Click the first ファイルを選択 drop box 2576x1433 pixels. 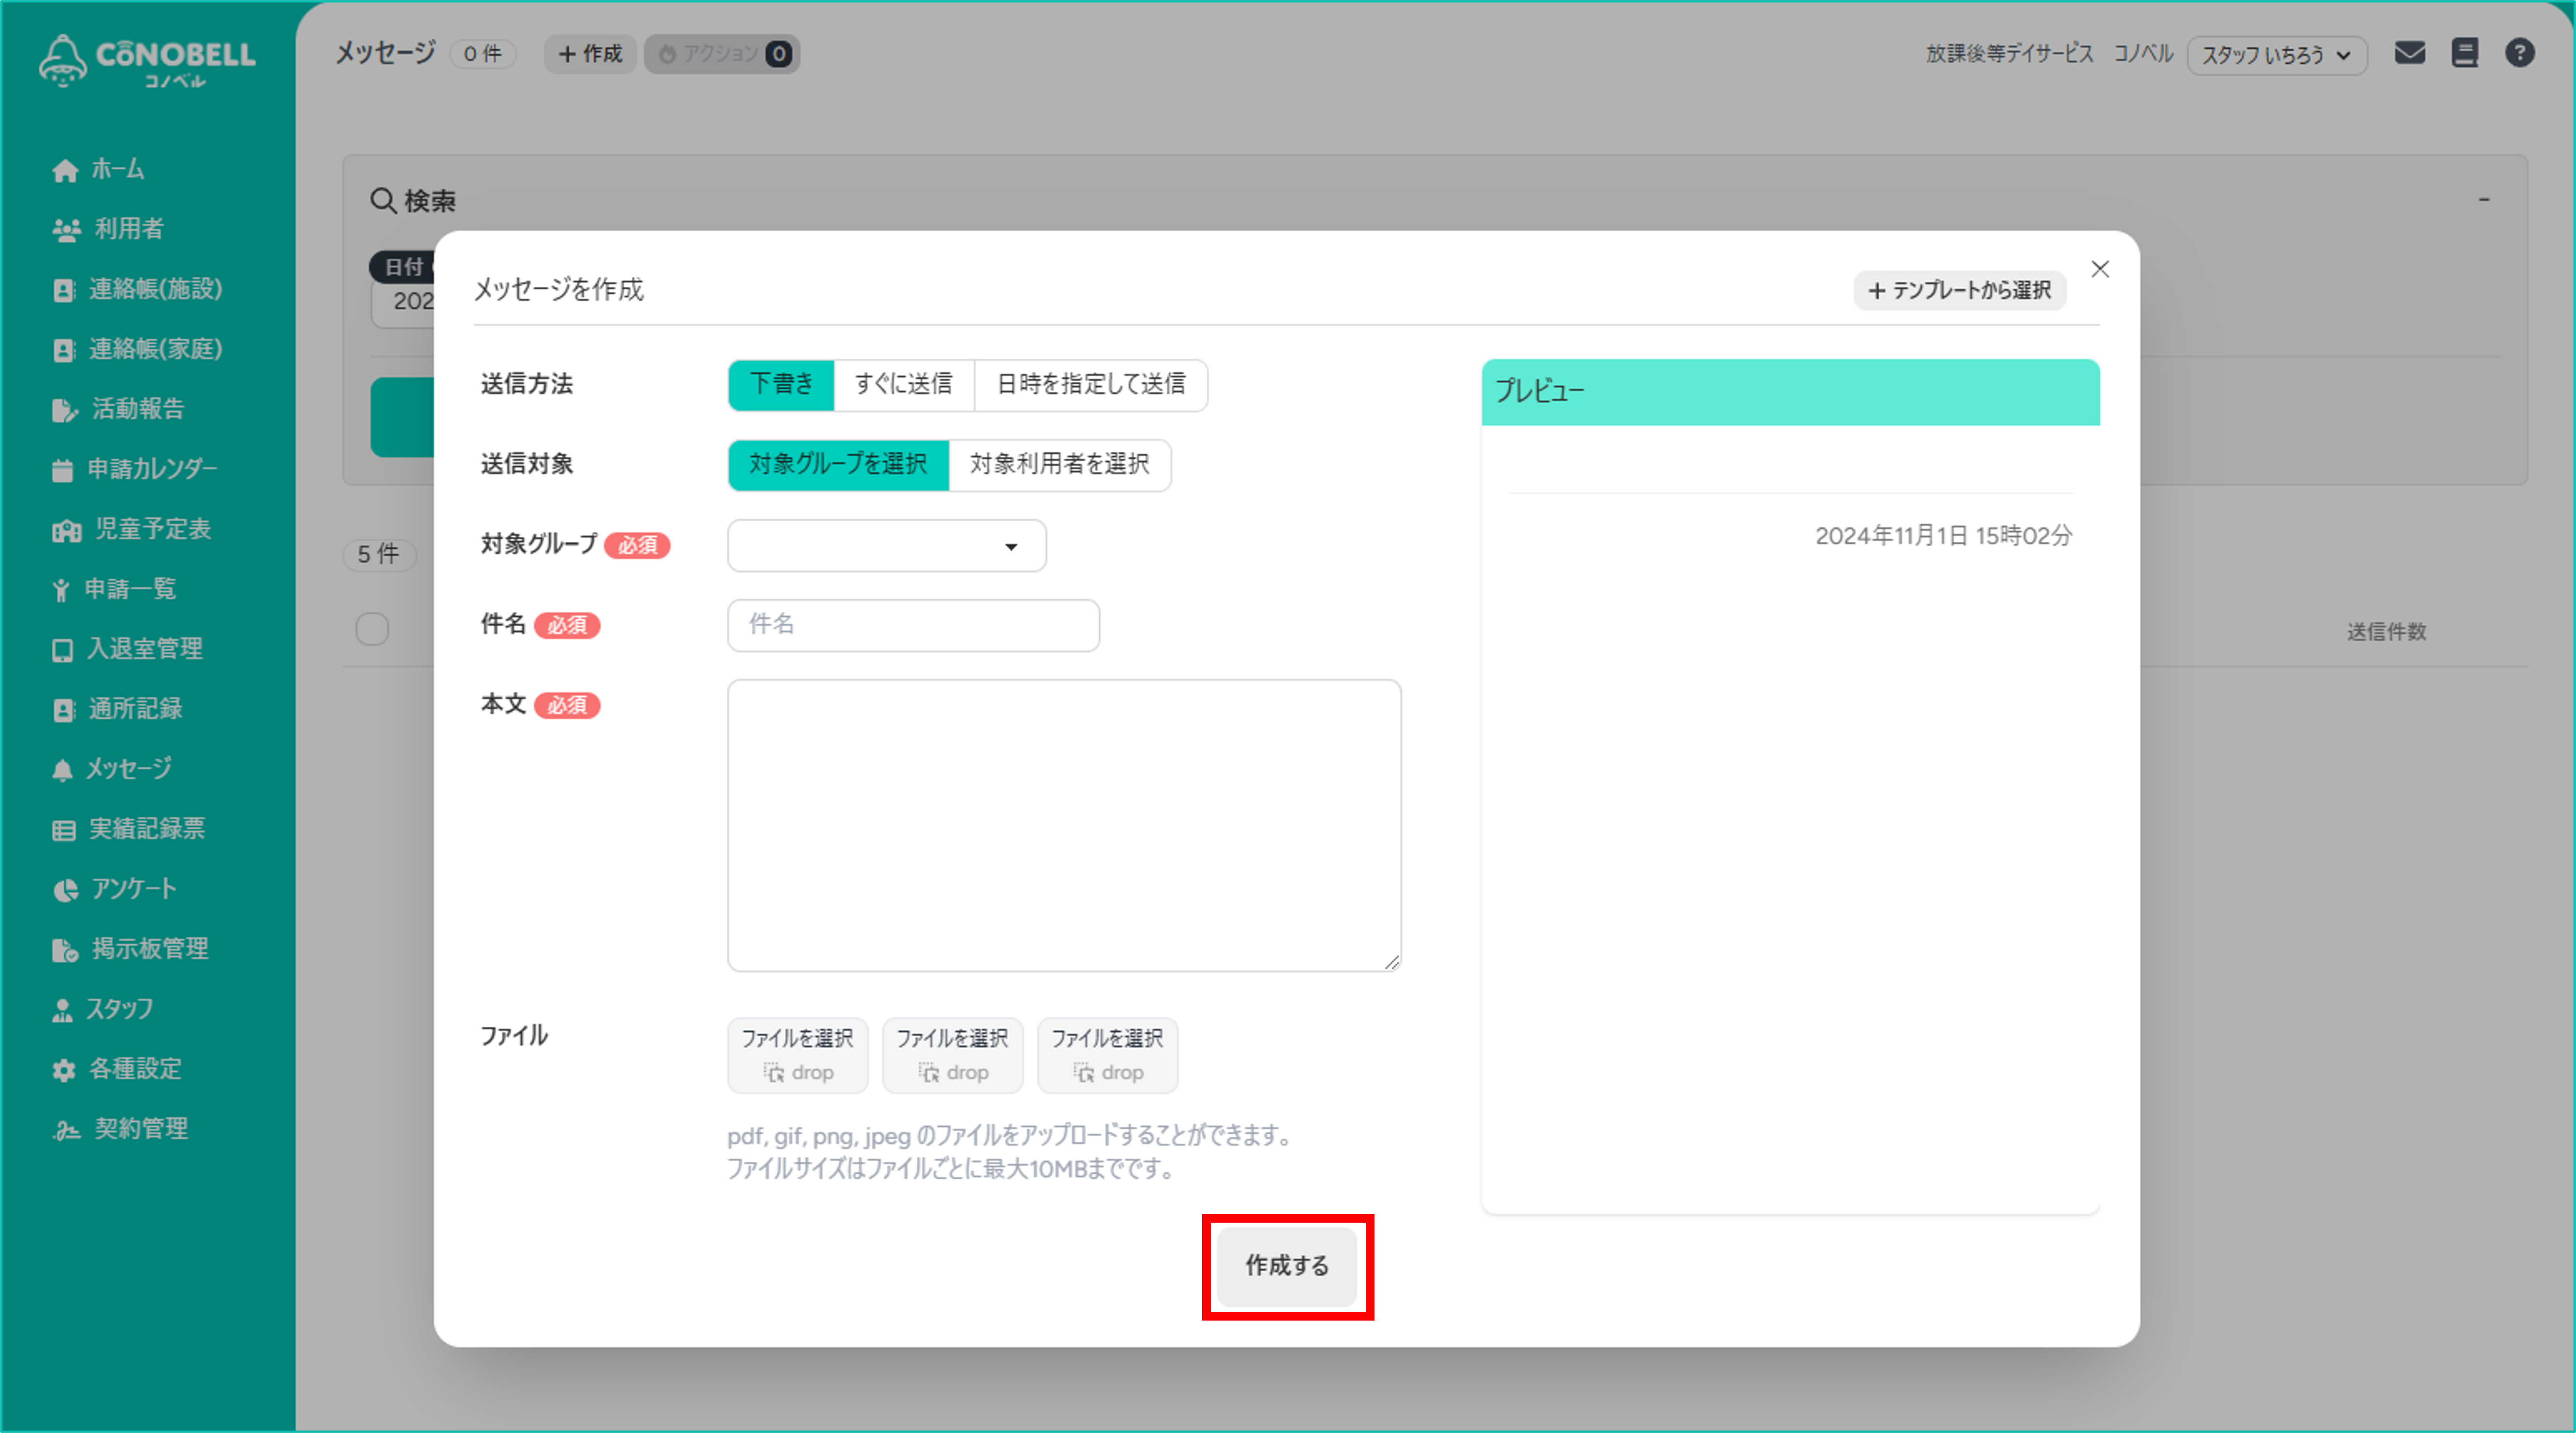point(797,1055)
